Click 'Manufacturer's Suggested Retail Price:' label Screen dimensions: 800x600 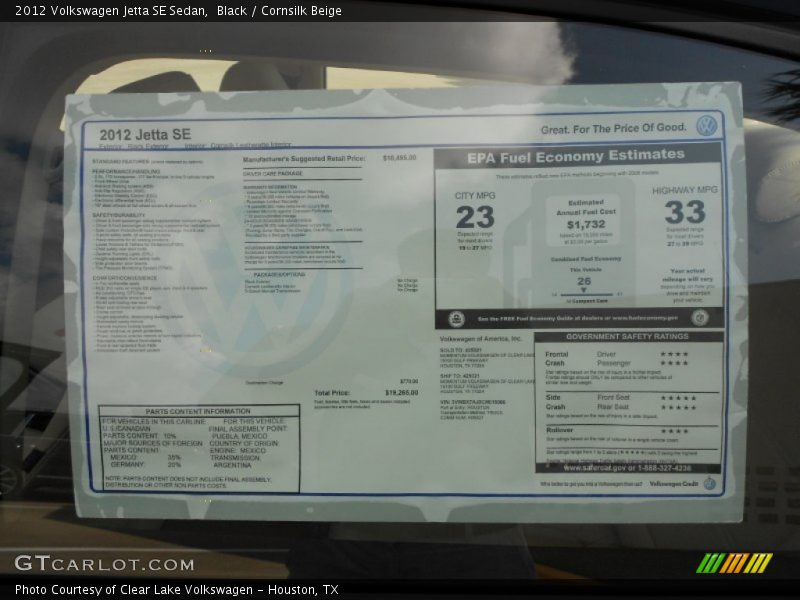(x=304, y=159)
